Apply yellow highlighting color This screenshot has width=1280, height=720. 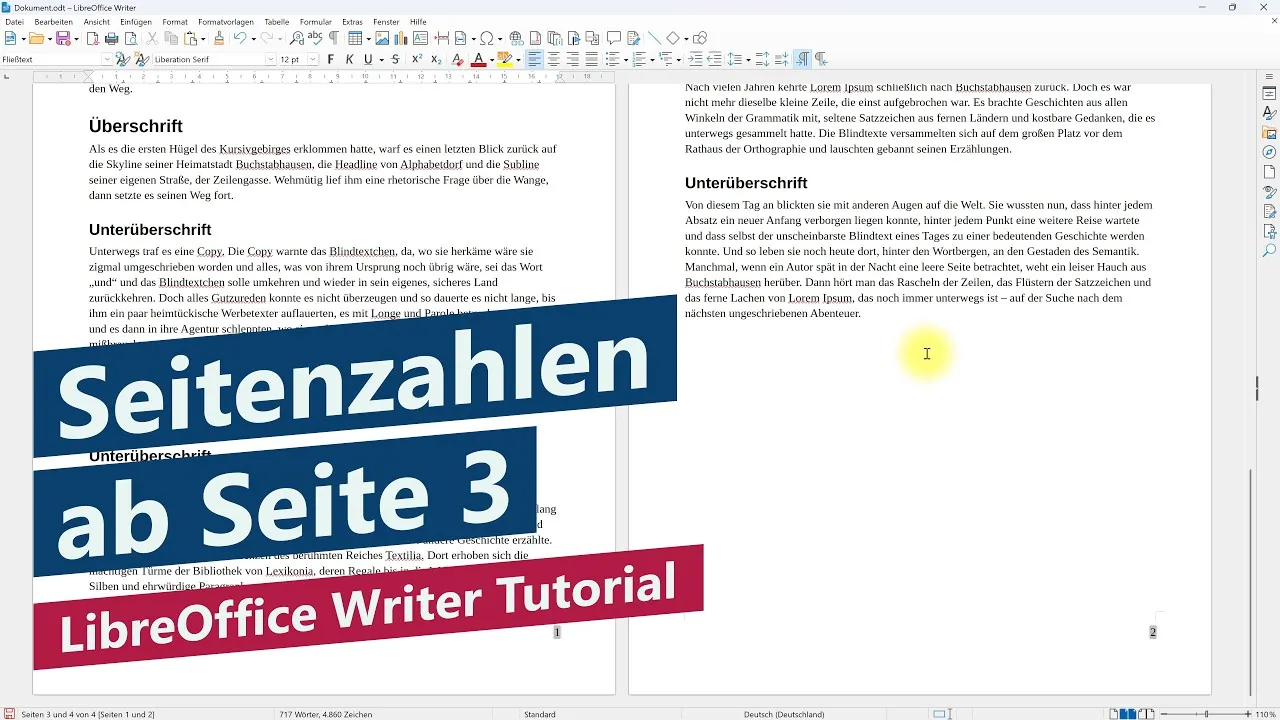tap(505, 59)
